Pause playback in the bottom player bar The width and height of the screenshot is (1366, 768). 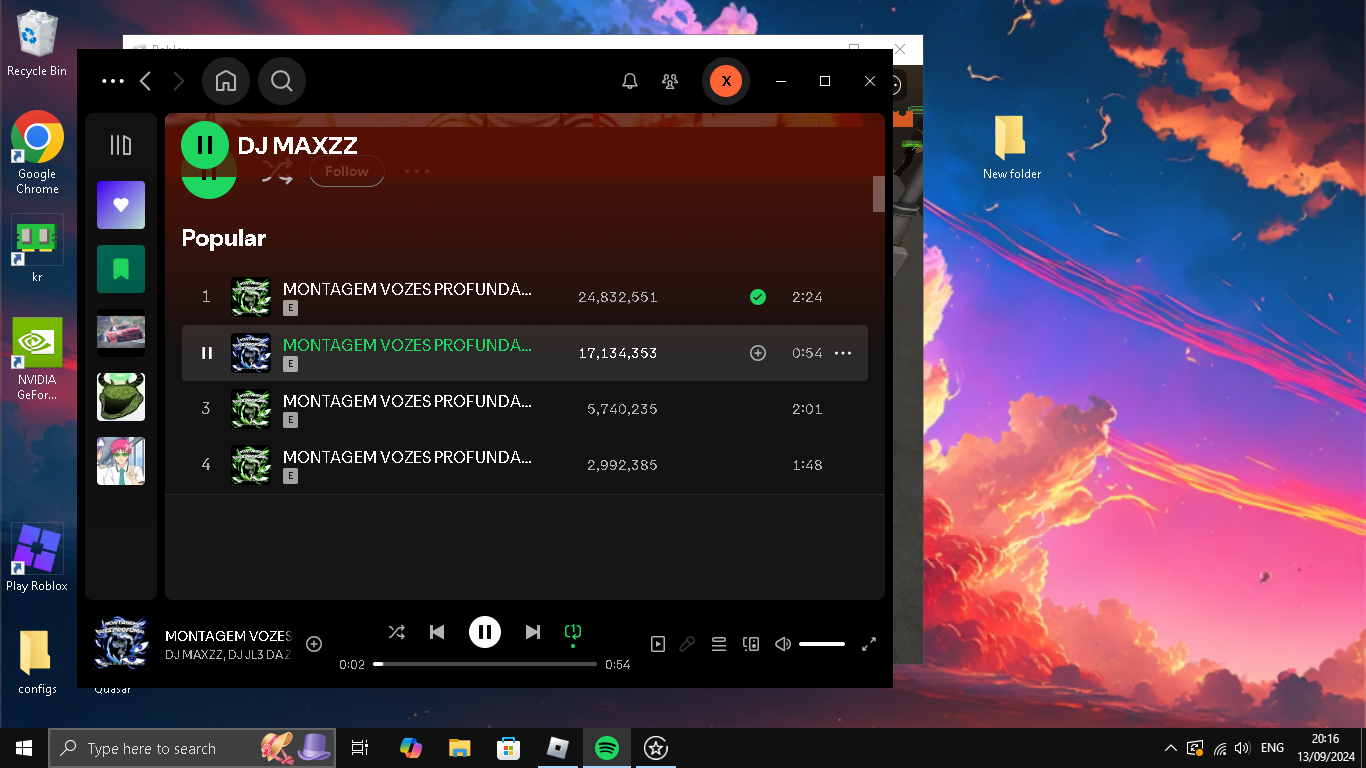coord(485,632)
